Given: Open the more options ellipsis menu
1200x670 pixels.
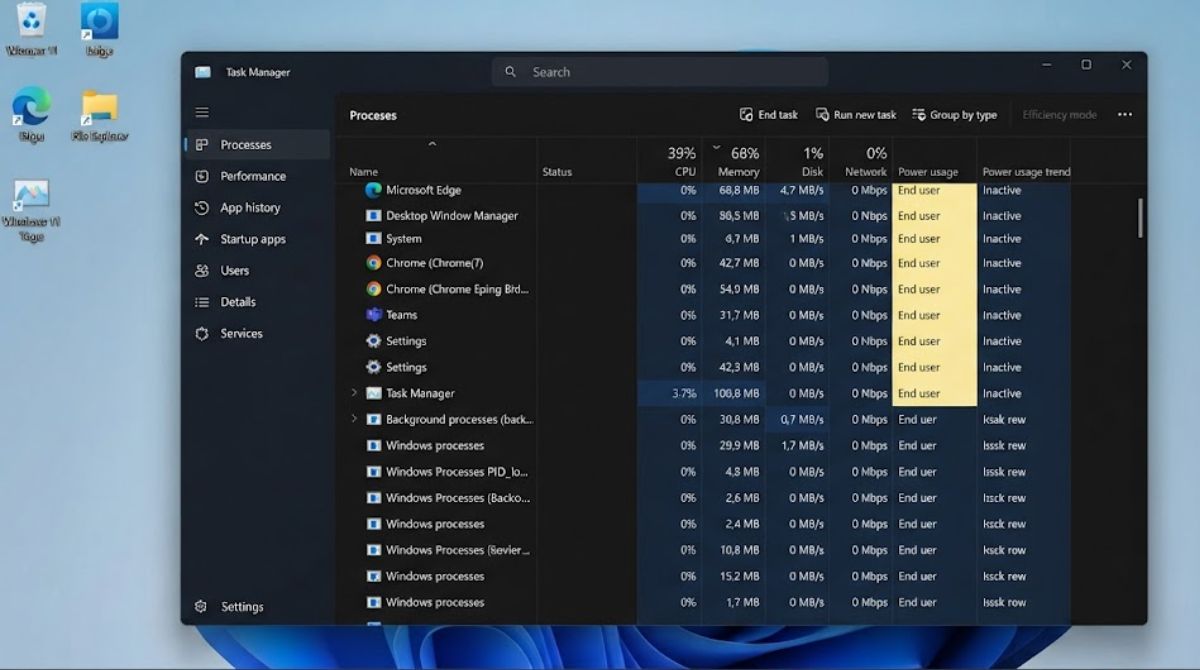Looking at the screenshot, I should (x=1125, y=115).
